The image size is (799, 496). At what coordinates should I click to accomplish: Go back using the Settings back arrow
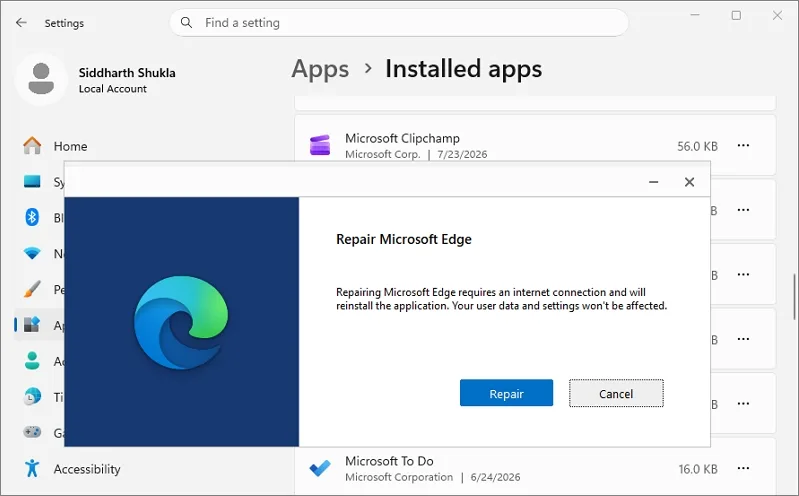tap(21, 22)
